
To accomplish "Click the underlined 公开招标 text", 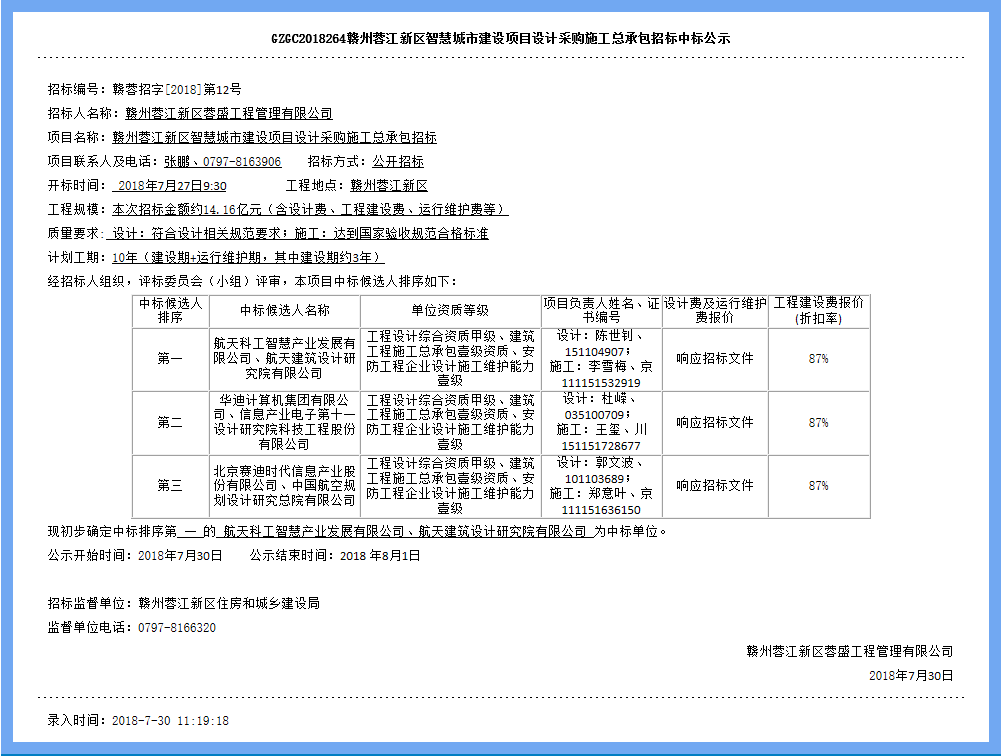I will click(x=398, y=162).
